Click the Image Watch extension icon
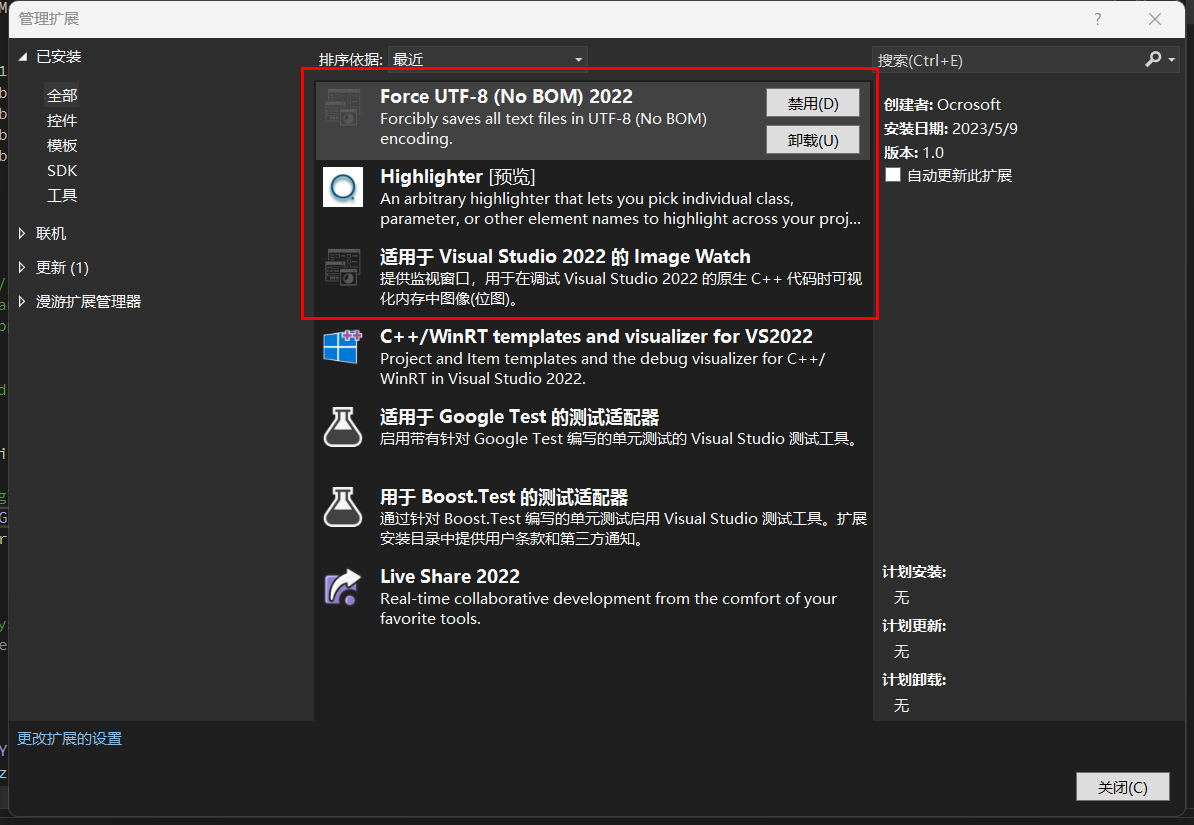 click(x=343, y=267)
